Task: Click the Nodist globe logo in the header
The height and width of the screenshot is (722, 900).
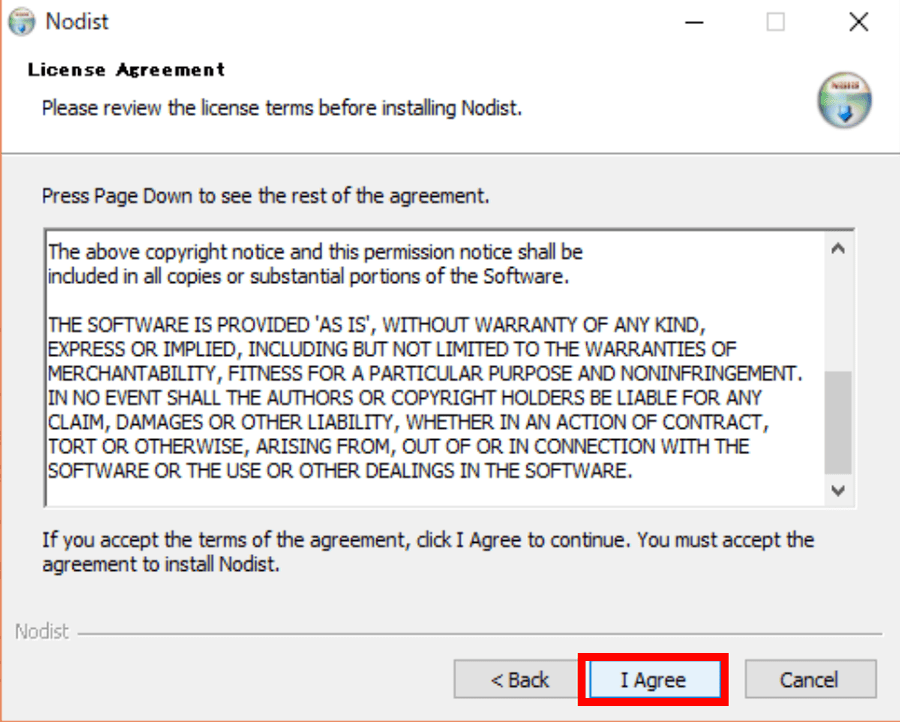Action: (844, 99)
